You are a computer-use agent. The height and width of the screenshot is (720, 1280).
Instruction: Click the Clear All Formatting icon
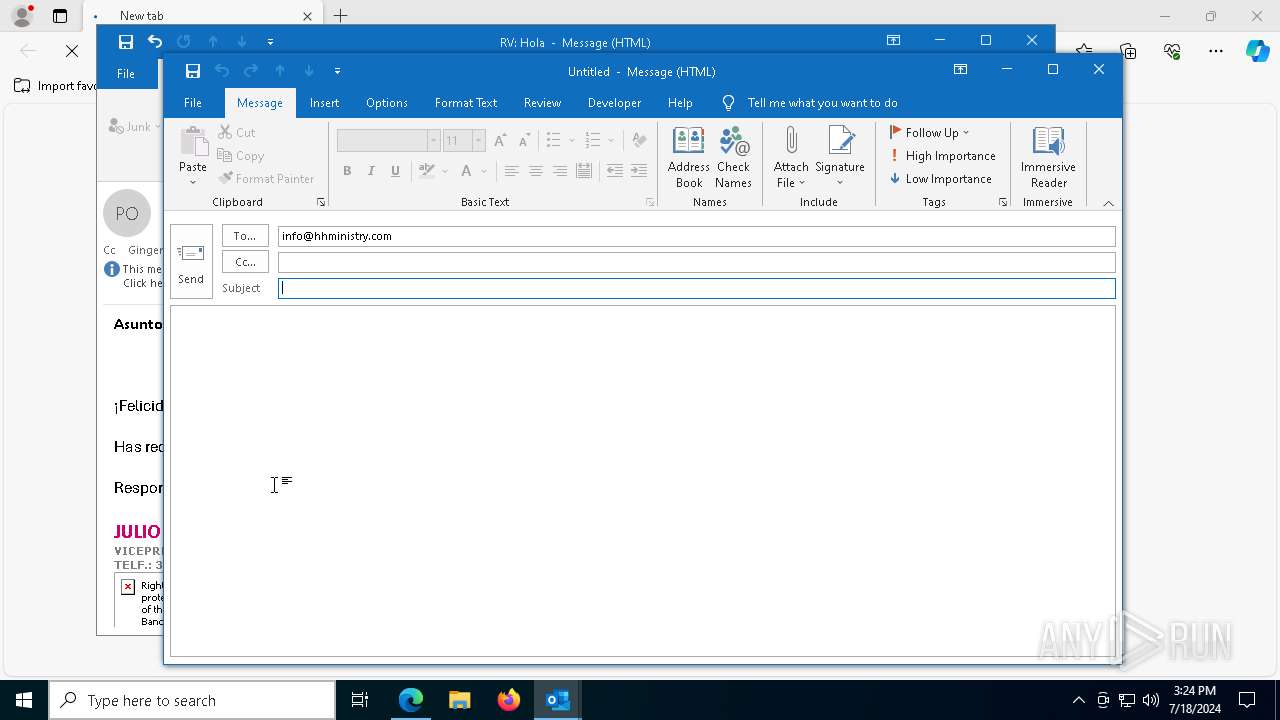point(639,141)
